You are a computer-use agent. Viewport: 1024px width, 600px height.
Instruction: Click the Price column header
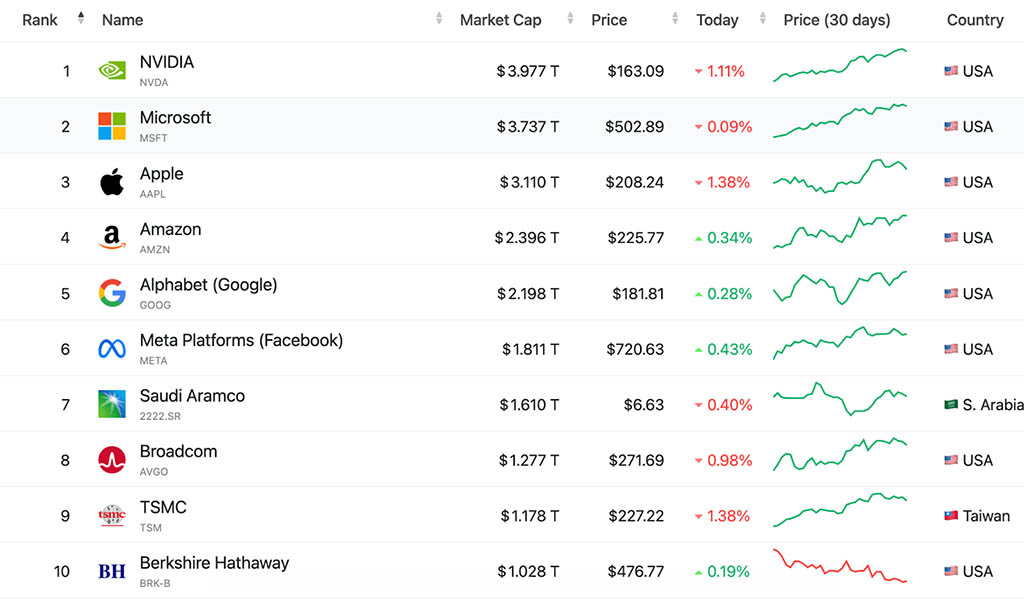pos(609,20)
